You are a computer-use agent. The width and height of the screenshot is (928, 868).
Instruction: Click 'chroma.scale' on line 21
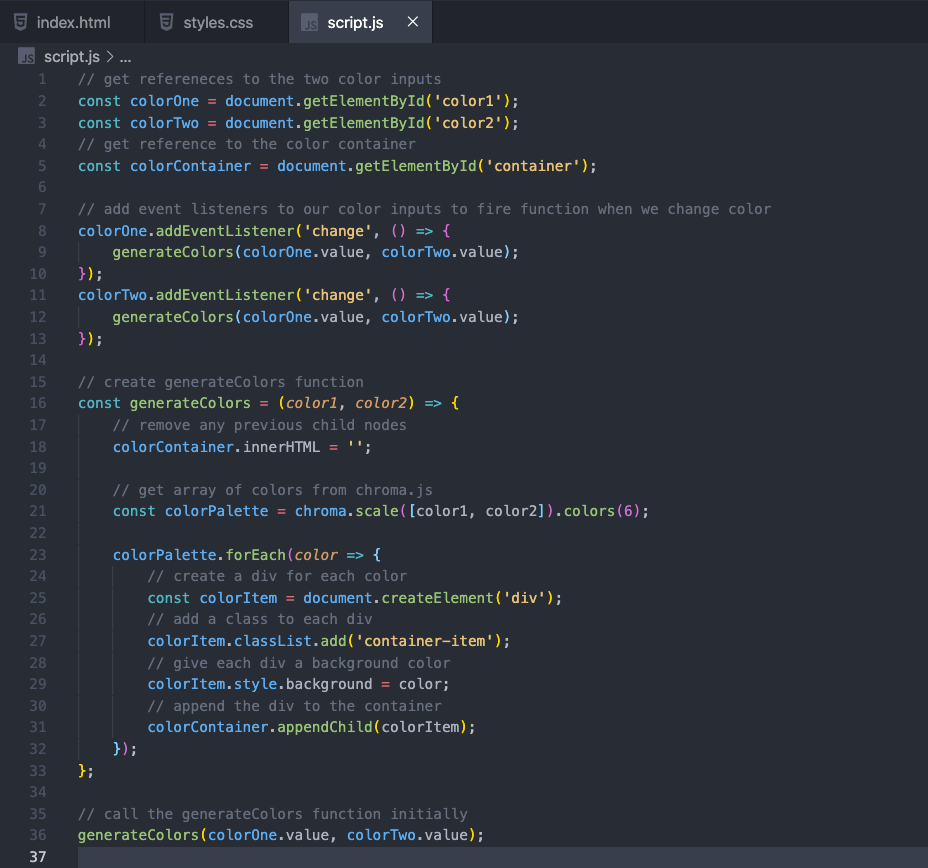(x=347, y=511)
